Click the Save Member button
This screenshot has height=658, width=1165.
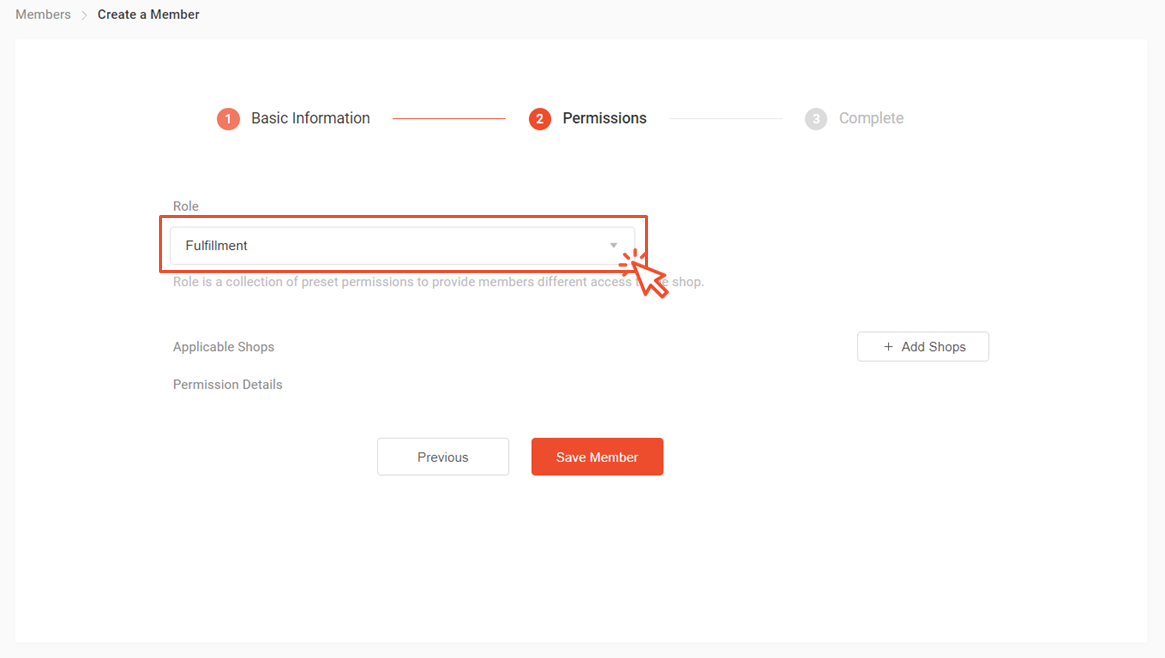click(597, 457)
